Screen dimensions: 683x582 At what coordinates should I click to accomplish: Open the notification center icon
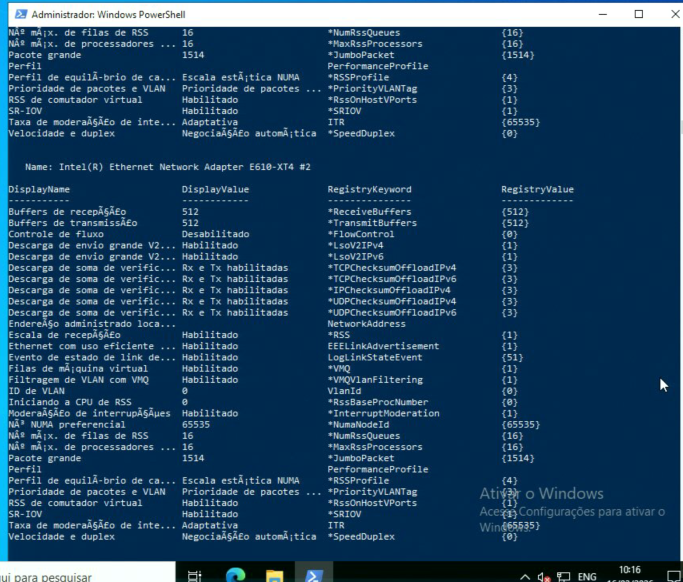672,576
